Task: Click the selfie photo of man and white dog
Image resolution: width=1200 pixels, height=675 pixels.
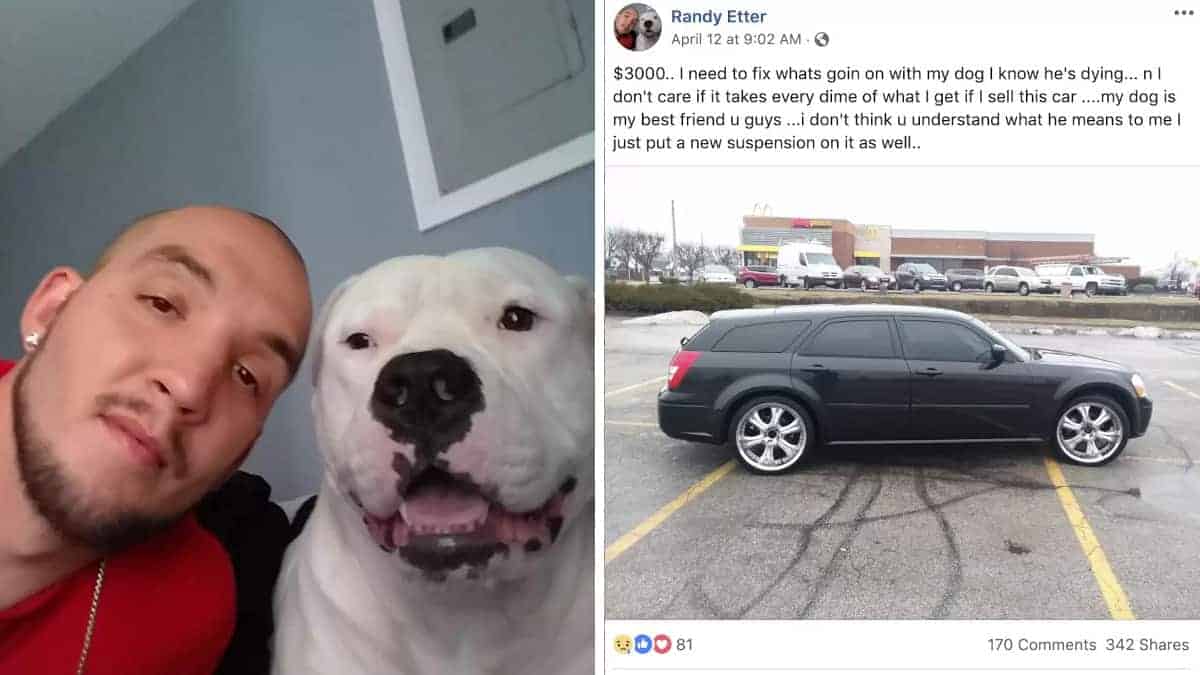Action: (297, 337)
